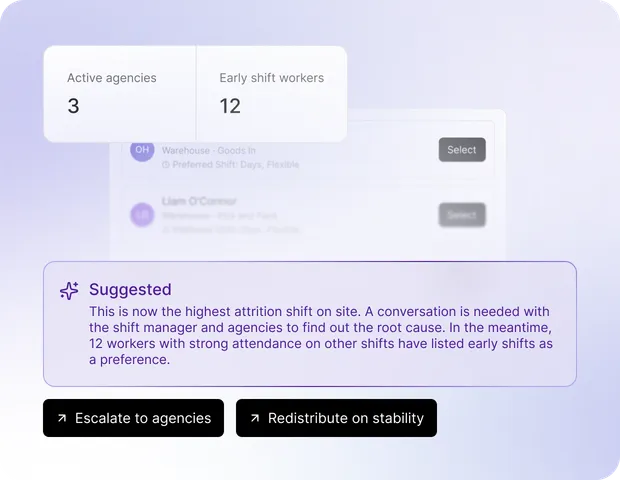Click the Early shift workers label
The image size is (620, 480).
(272, 78)
